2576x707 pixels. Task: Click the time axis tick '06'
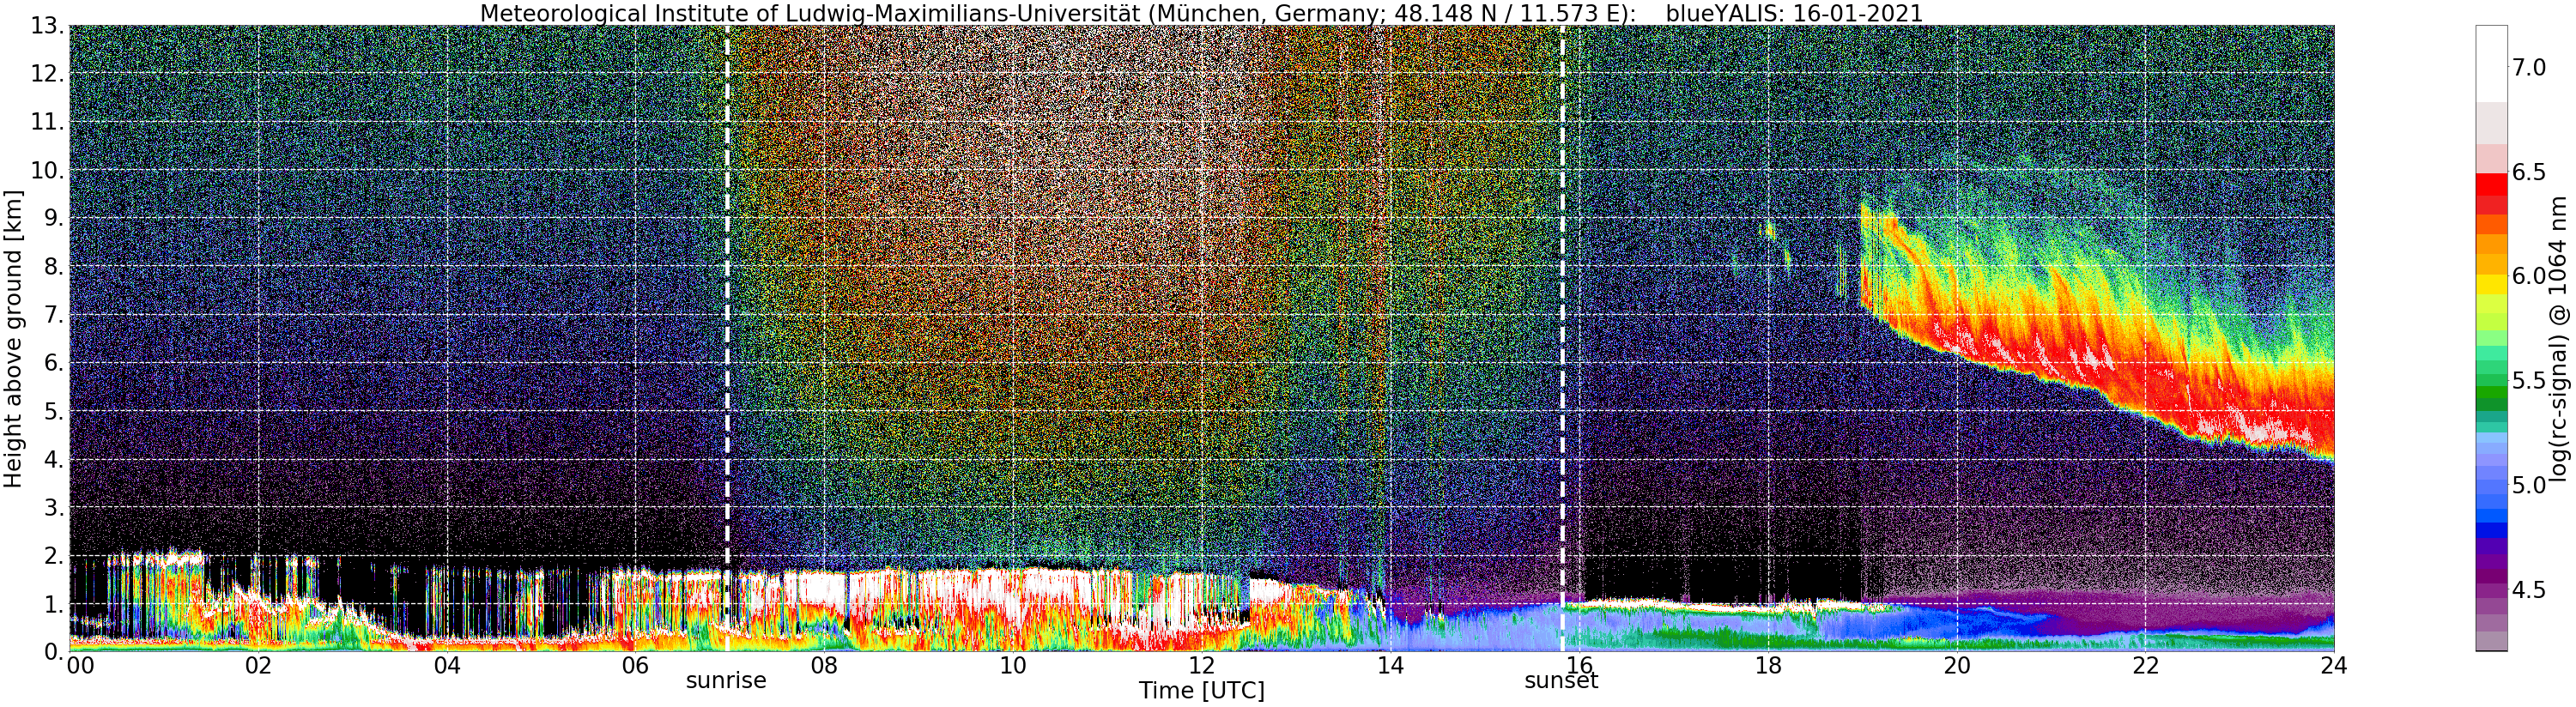click(x=635, y=666)
